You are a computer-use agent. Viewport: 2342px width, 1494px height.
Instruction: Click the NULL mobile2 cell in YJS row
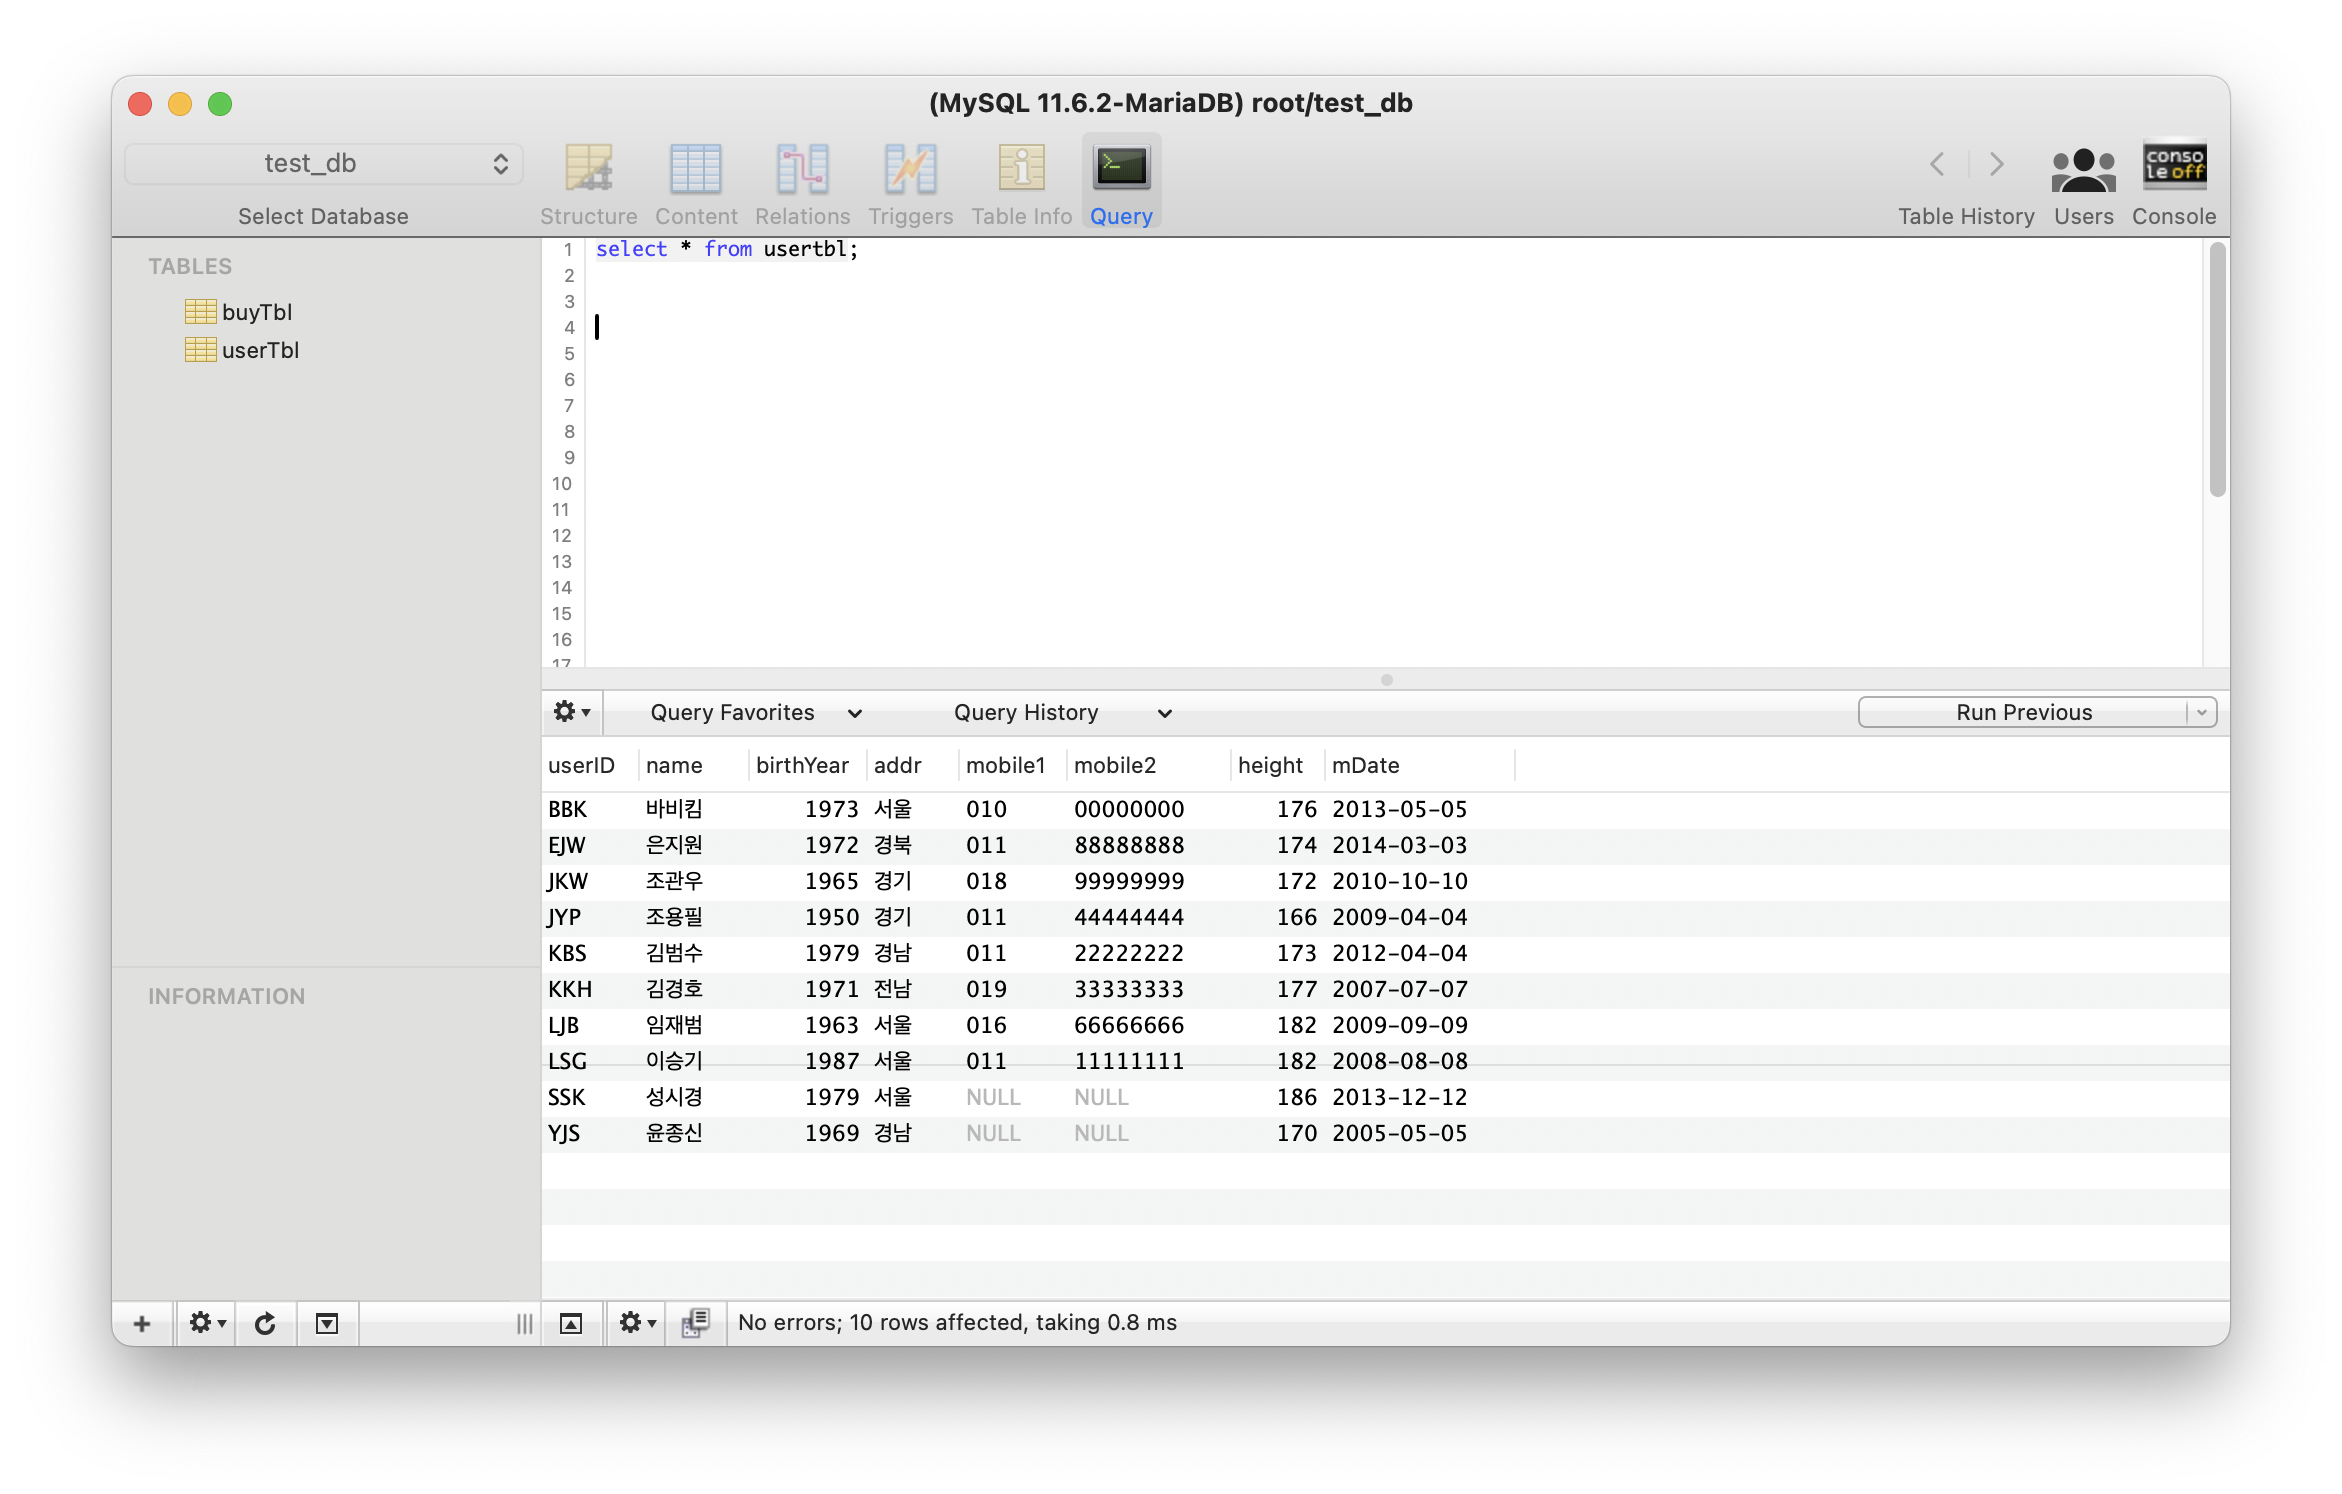coord(1101,1133)
